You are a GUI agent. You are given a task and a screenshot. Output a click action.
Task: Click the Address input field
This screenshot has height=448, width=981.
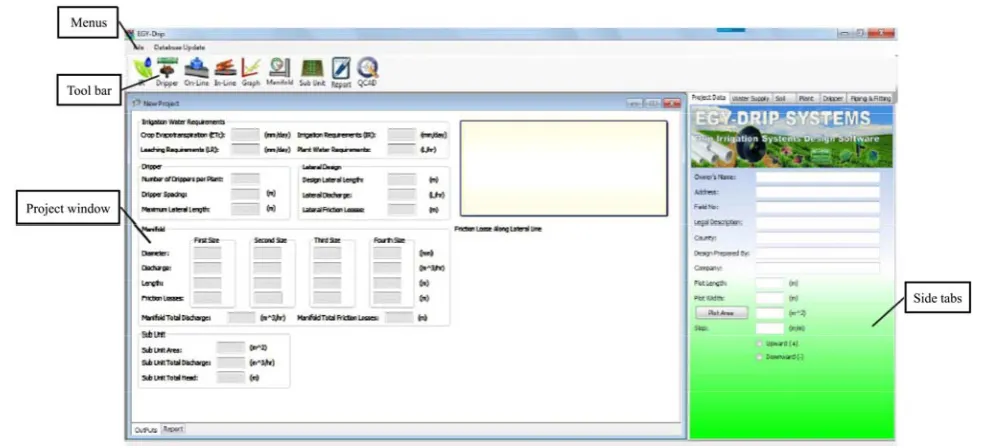click(818, 192)
